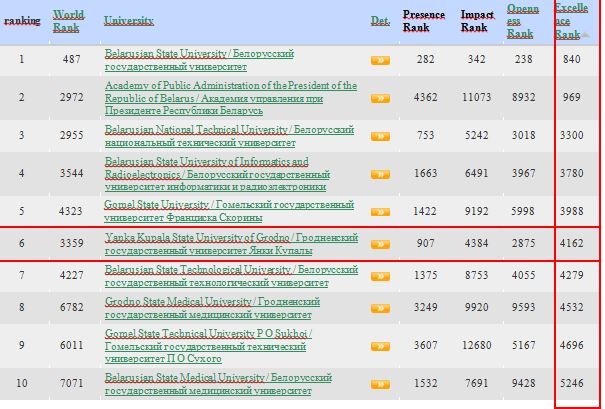This screenshot has height=409, width=605.
Task: Open details arrow for University of Informatics and Radioelectronics
Action: (x=380, y=174)
